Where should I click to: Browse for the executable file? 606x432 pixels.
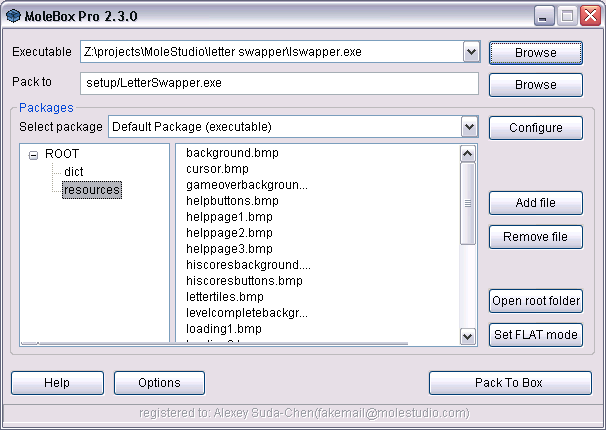535,53
